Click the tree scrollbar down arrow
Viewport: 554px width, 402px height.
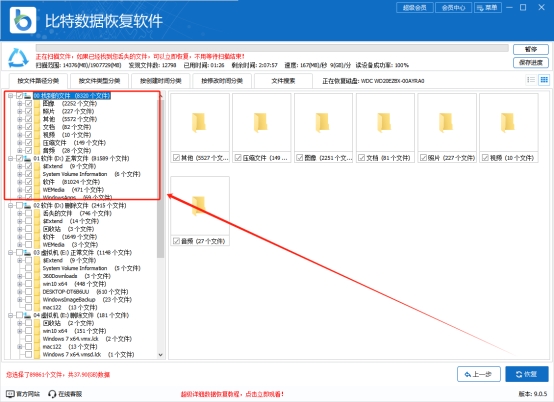pyautogui.click(x=160, y=355)
